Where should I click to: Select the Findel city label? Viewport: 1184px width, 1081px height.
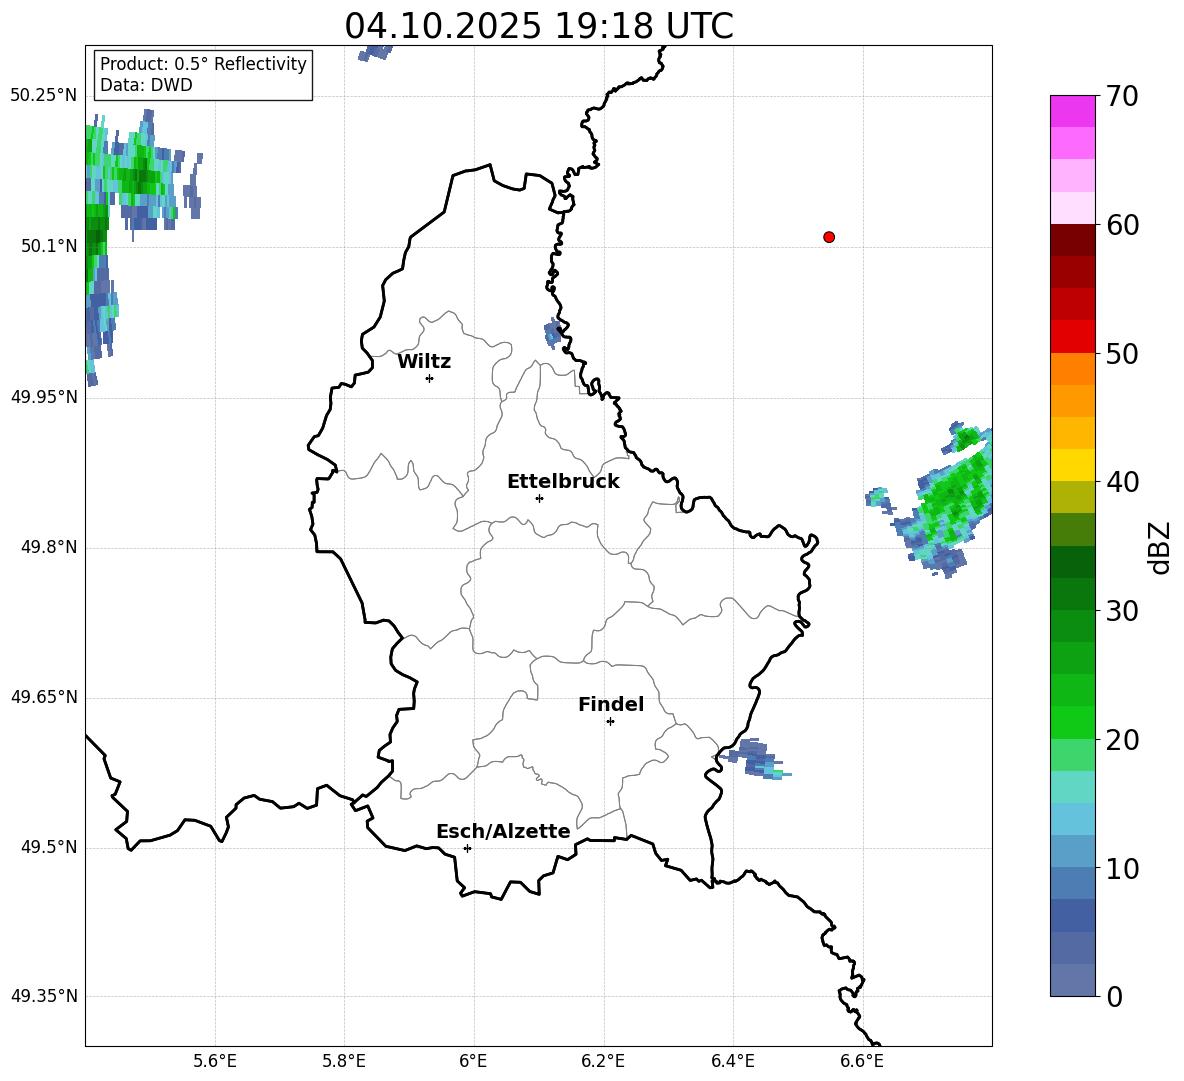[x=611, y=704]
